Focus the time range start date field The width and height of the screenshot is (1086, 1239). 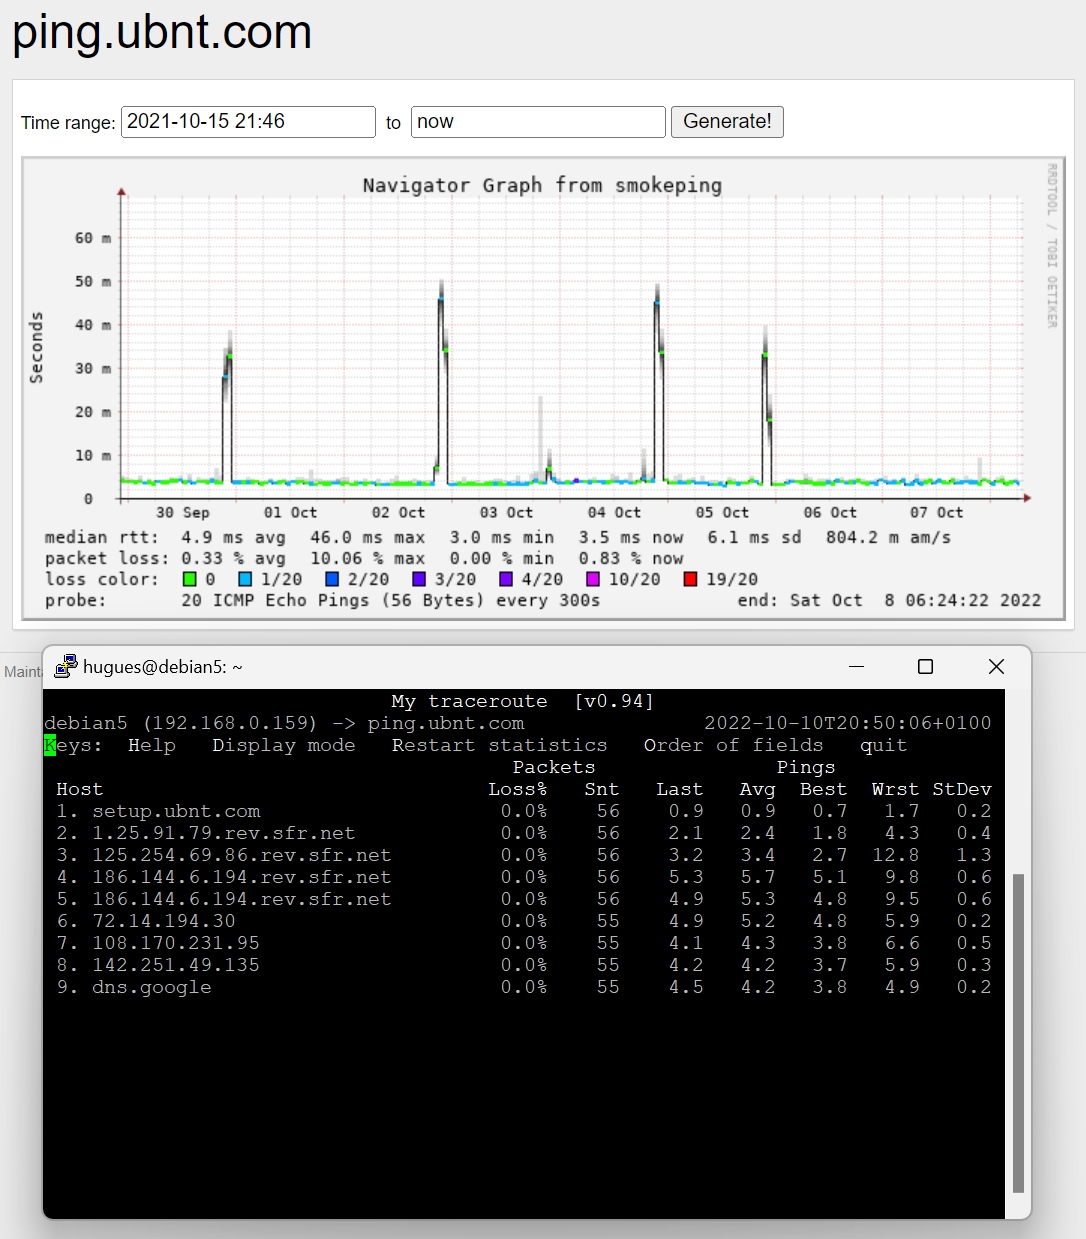248,122
